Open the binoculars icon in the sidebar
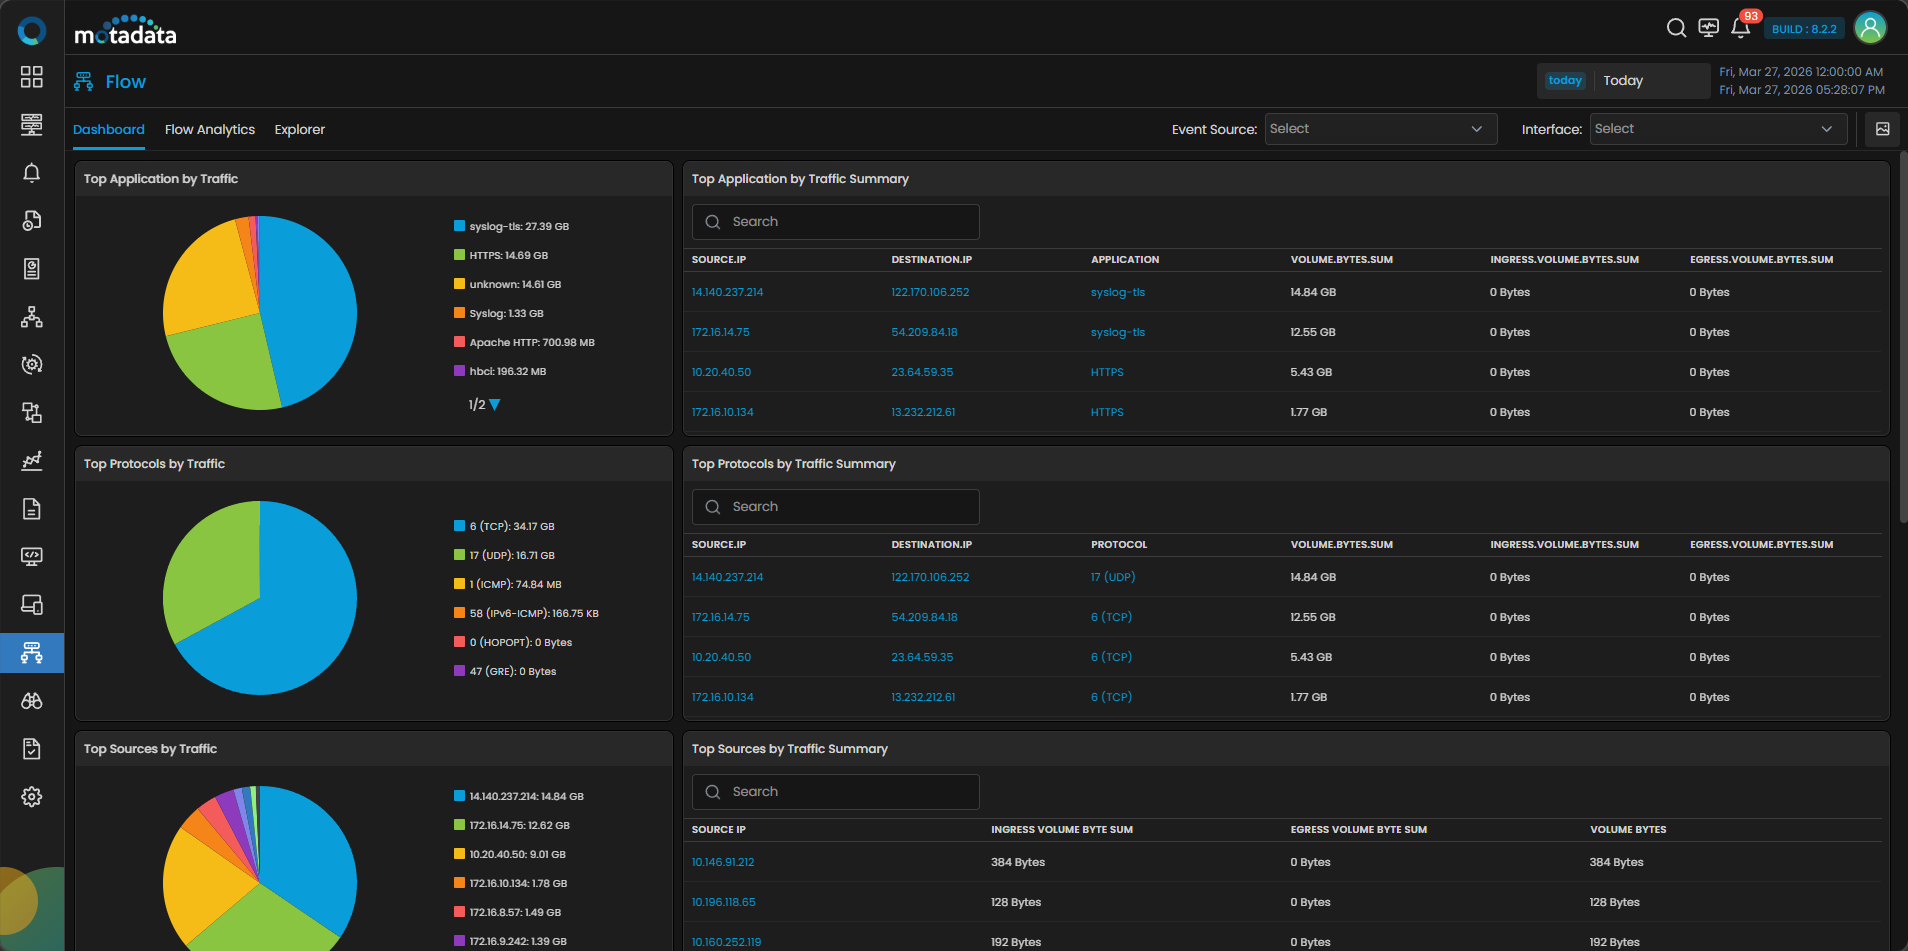This screenshot has width=1908, height=951. [x=32, y=701]
